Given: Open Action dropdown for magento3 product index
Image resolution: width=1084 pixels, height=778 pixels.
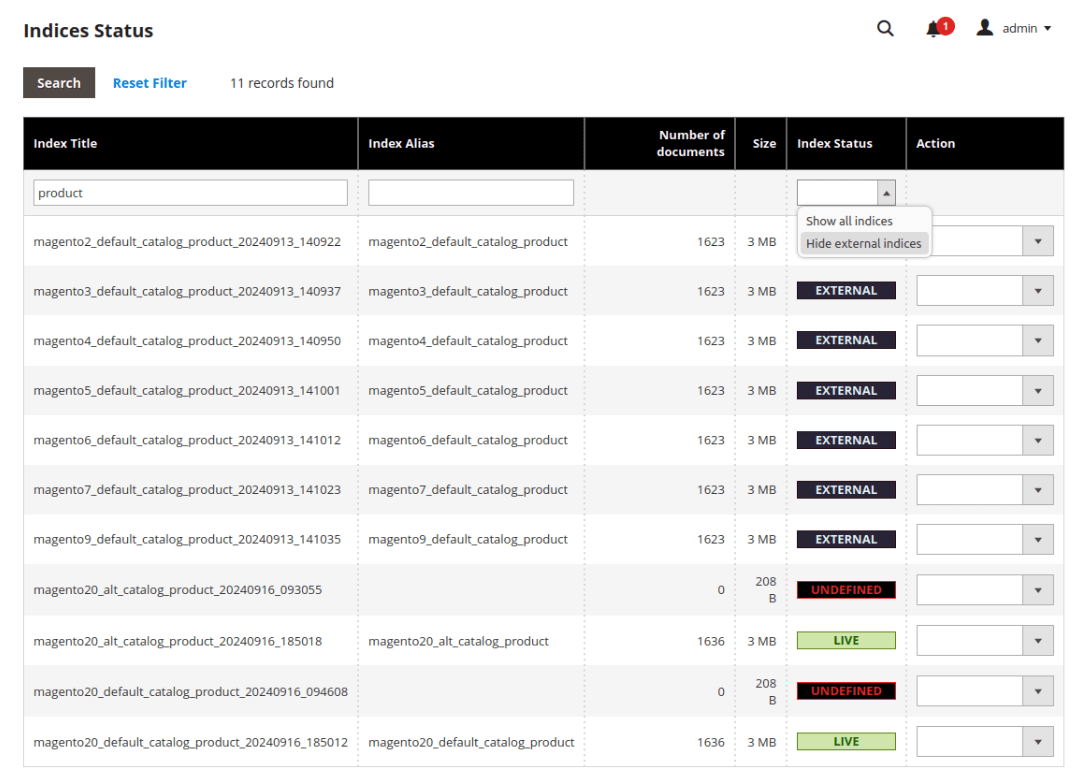Looking at the screenshot, I should (984, 291).
